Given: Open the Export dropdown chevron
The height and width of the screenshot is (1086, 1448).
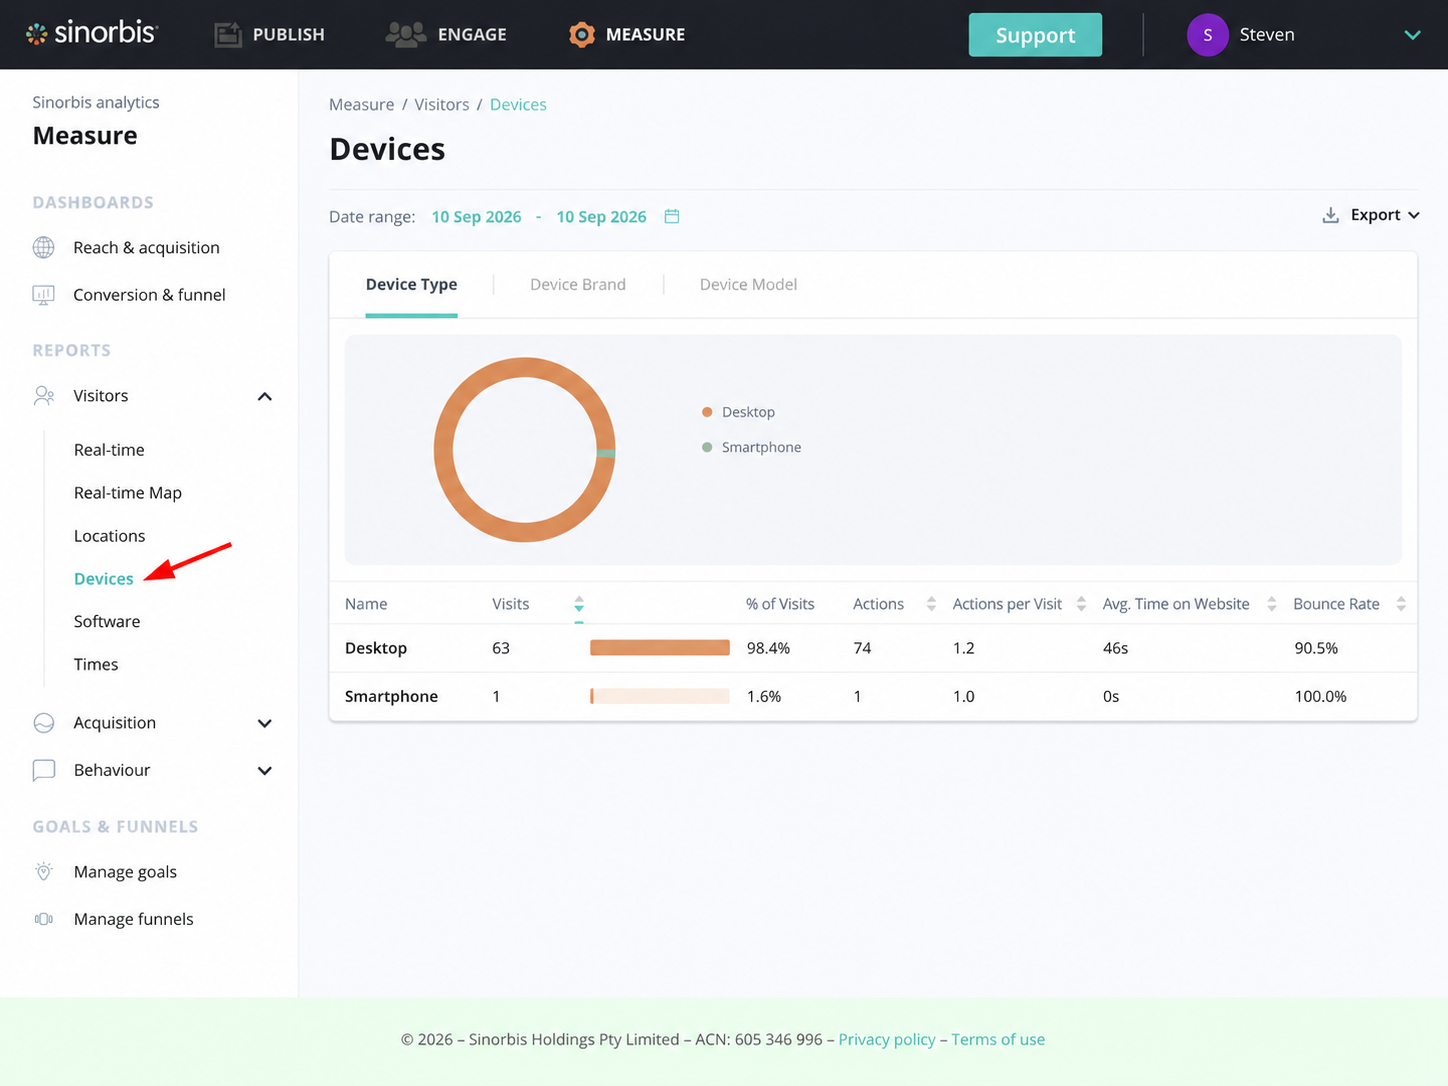Looking at the screenshot, I should pyautogui.click(x=1414, y=216).
